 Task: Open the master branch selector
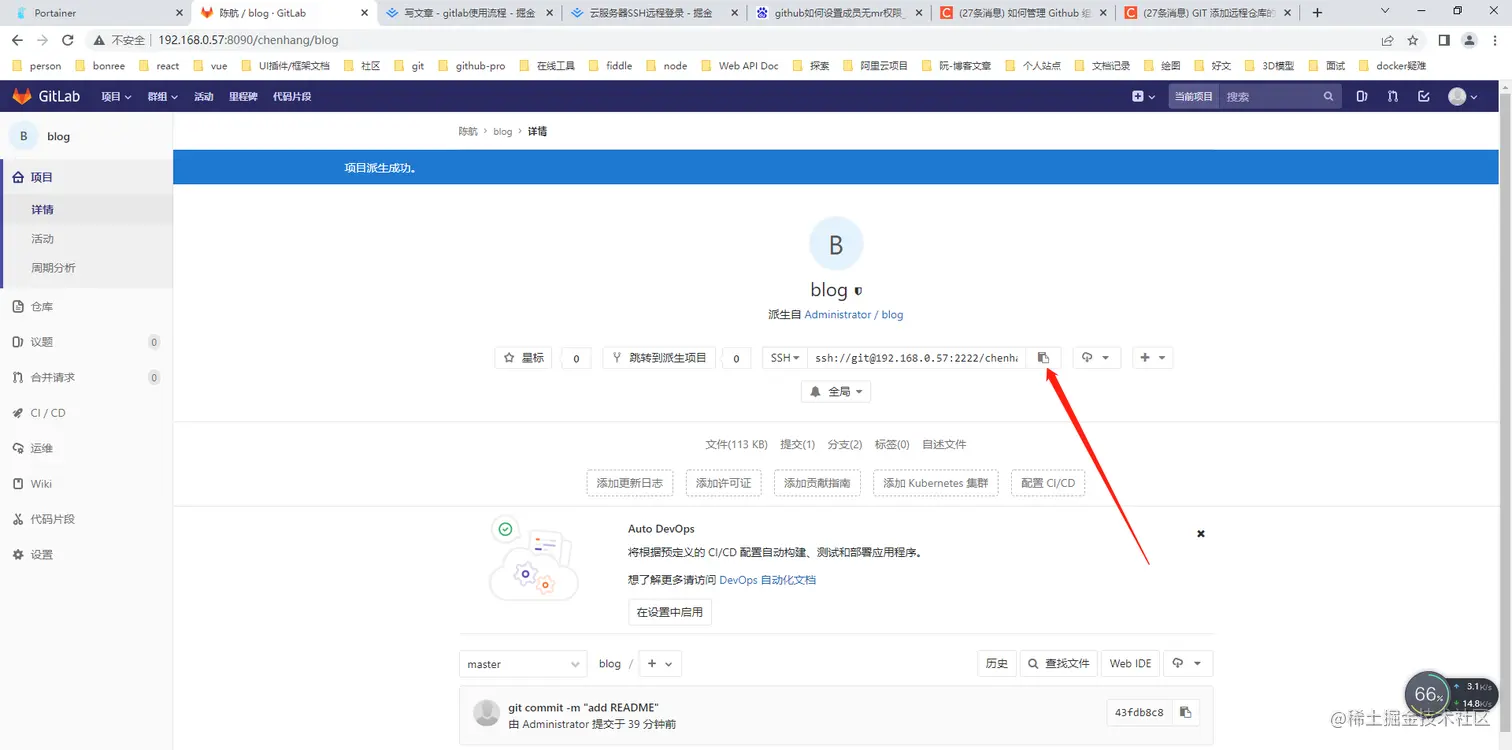point(523,664)
